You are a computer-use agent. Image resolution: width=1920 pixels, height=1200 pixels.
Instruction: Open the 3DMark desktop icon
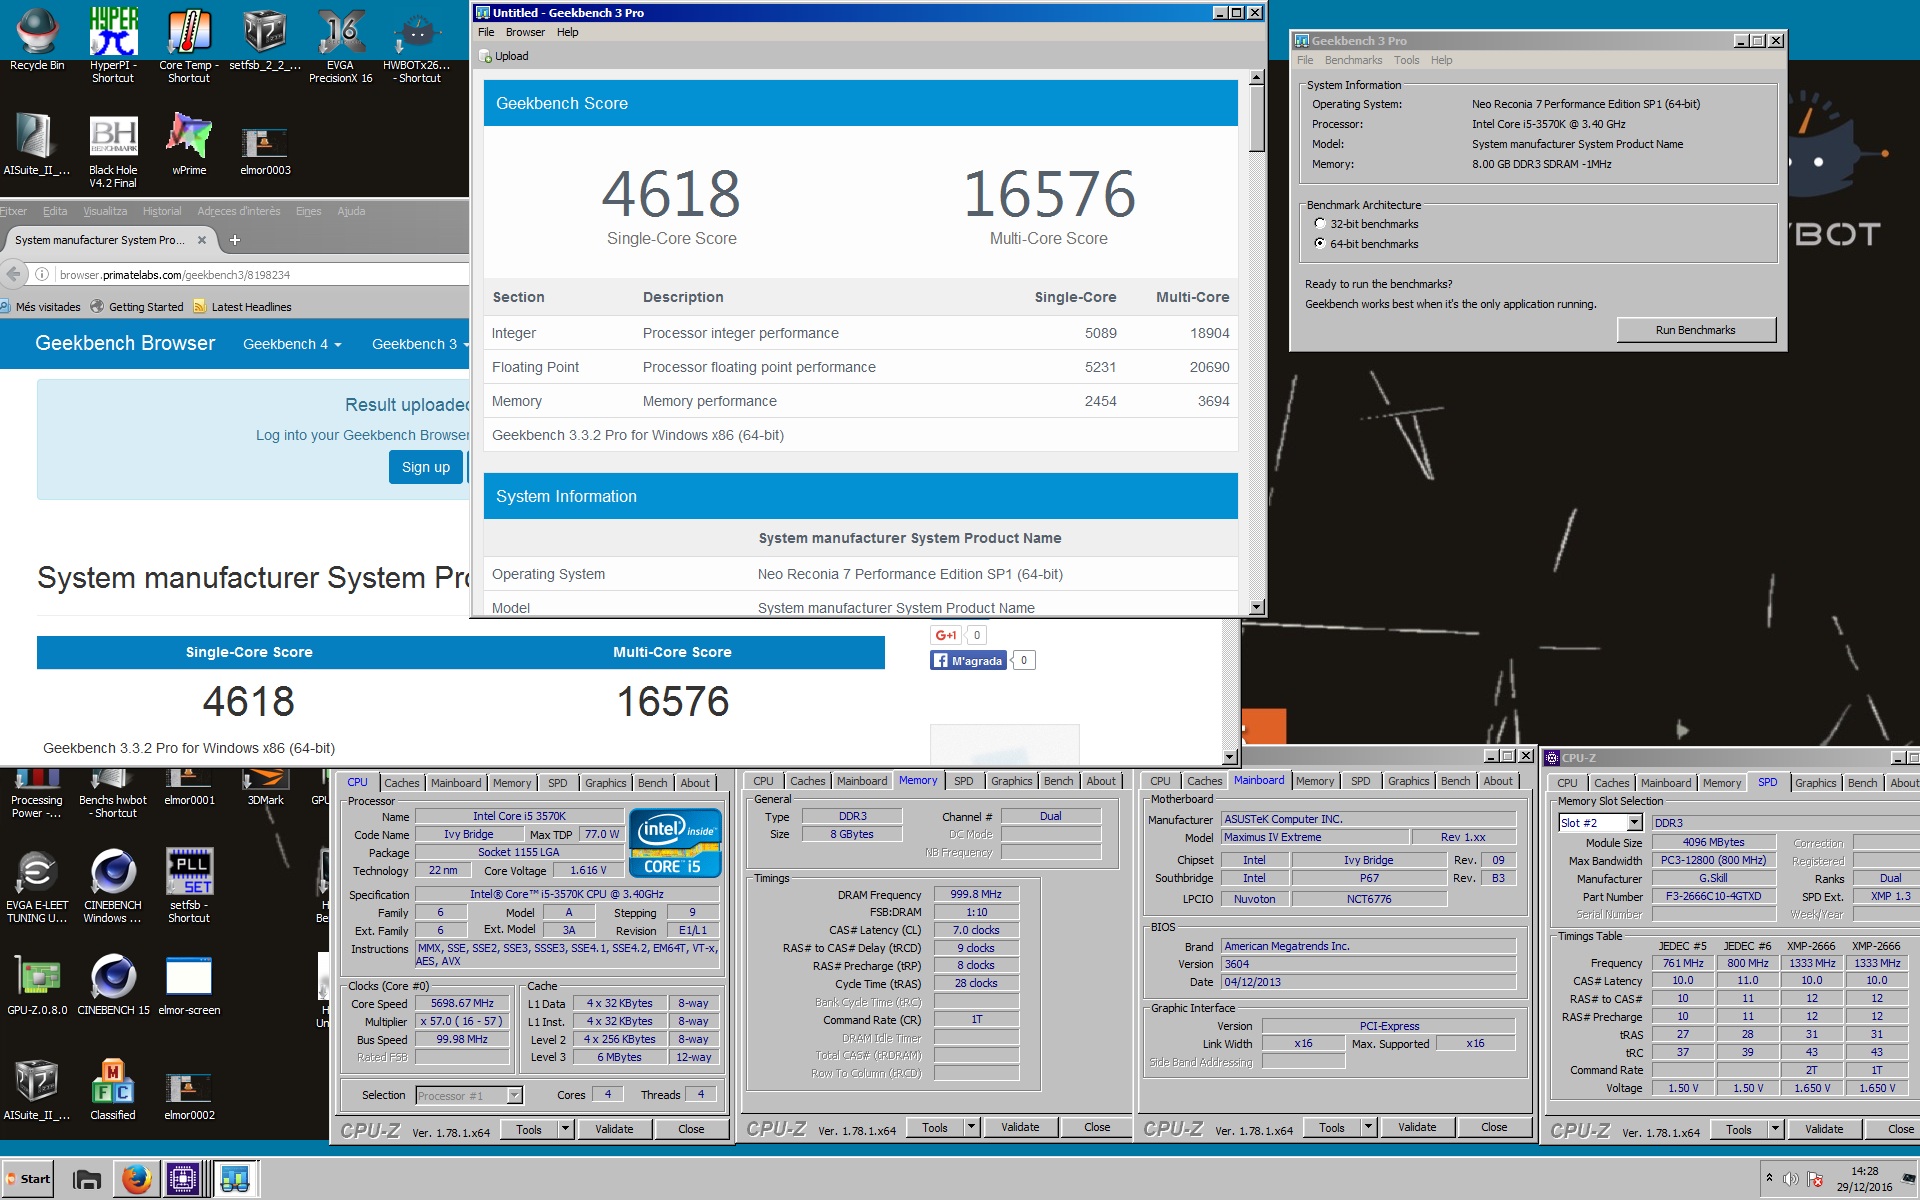[x=265, y=787]
